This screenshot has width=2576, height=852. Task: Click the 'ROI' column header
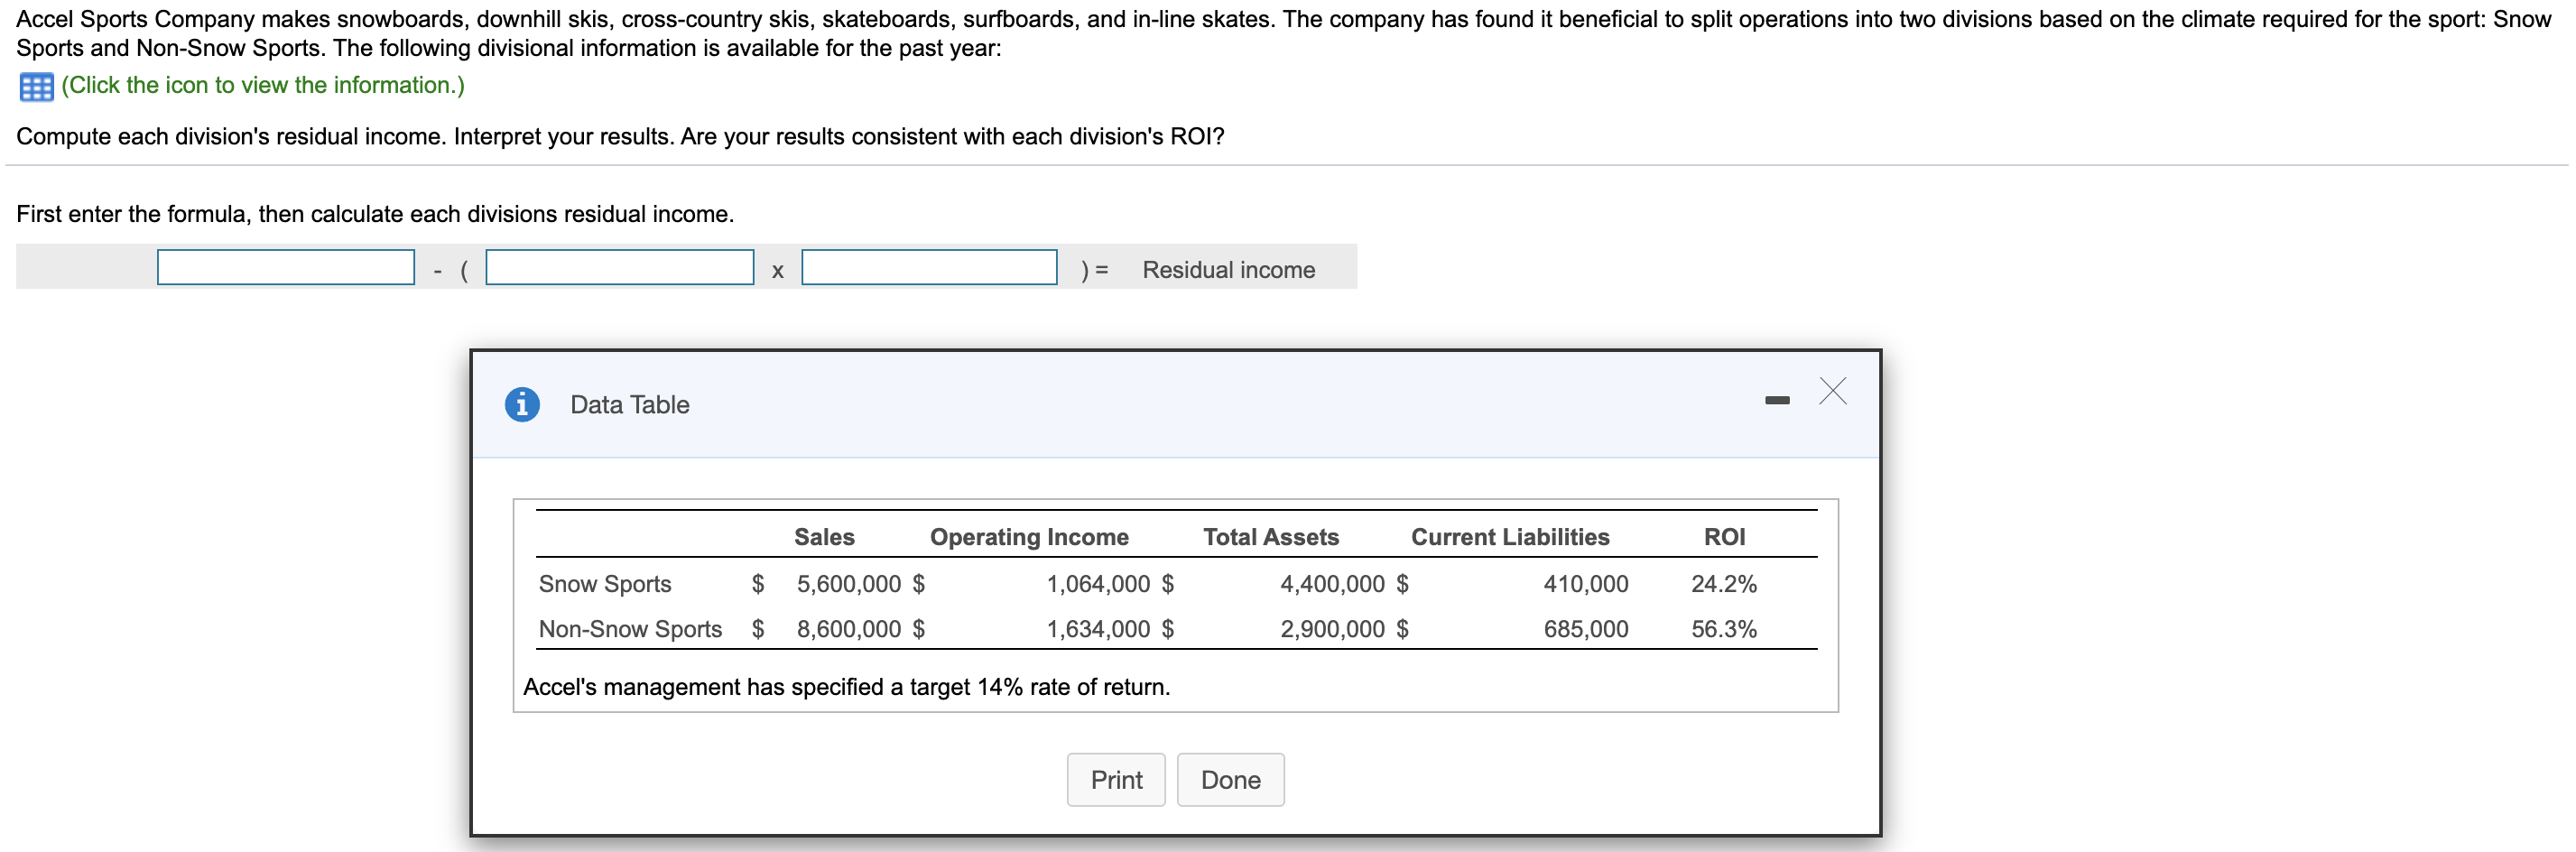click(1724, 537)
